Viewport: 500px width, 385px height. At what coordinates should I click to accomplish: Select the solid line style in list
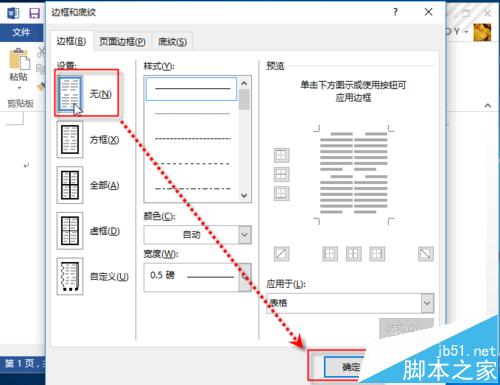pyautogui.click(x=191, y=89)
